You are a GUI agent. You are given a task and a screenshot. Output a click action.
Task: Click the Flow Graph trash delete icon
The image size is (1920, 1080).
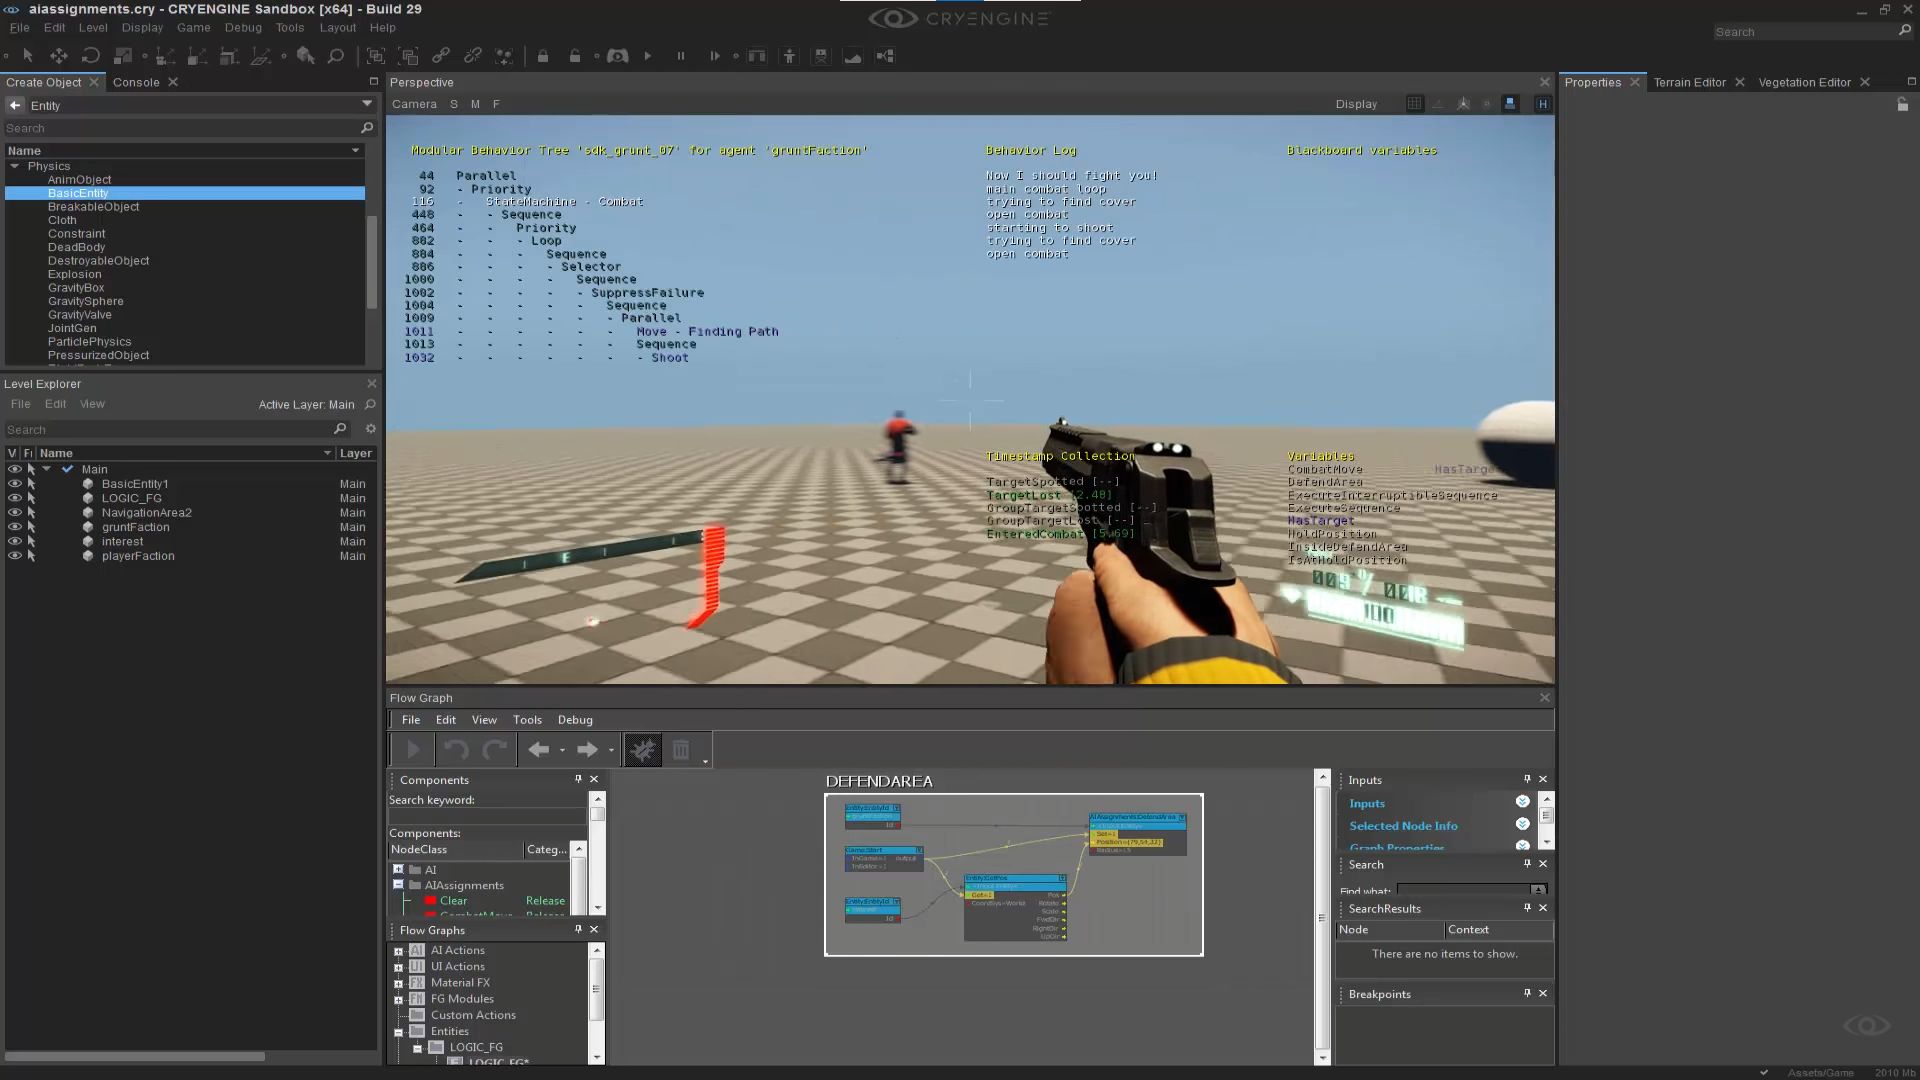(681, 750)
